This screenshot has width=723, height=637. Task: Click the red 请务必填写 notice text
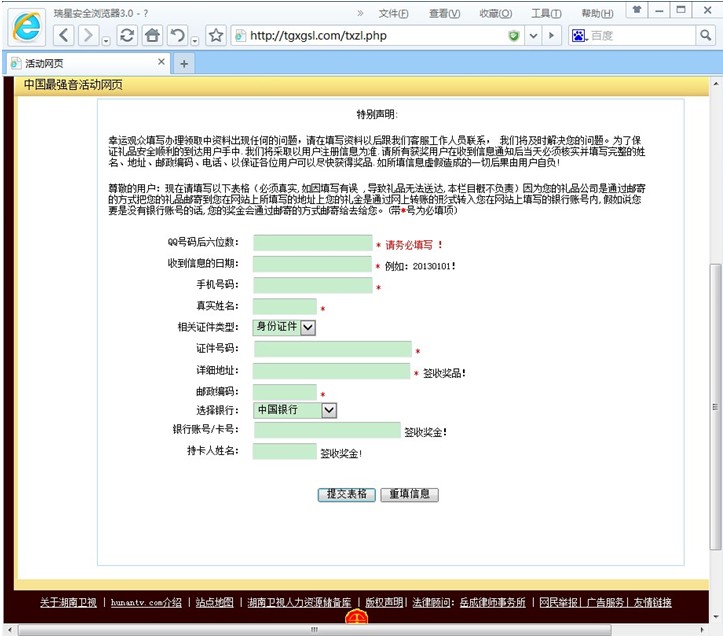(414, 244)
